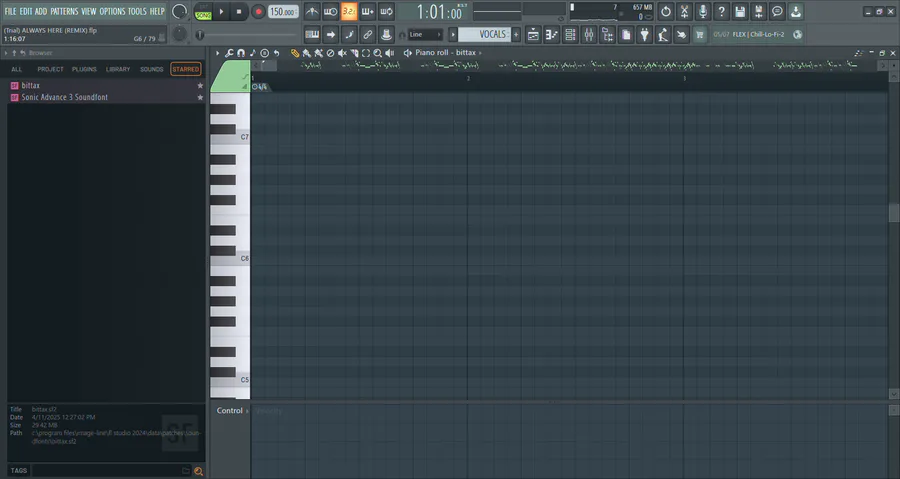Select Sonic Advance 3 Soundfont in browser

click(x=107, y=98)
